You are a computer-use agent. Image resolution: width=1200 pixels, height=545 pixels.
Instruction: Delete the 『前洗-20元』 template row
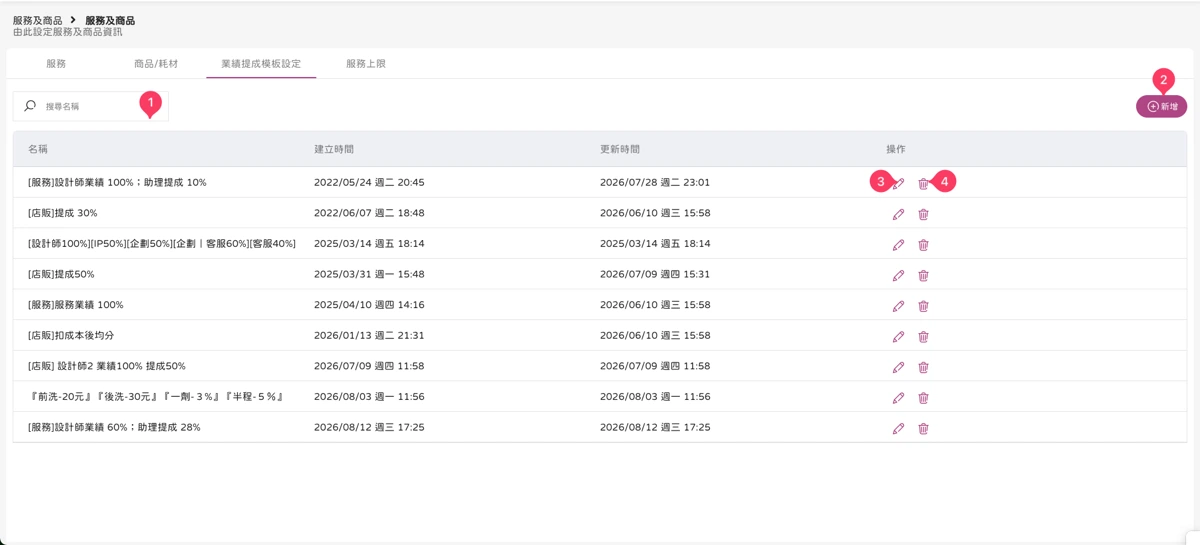[x=923, y=398]
